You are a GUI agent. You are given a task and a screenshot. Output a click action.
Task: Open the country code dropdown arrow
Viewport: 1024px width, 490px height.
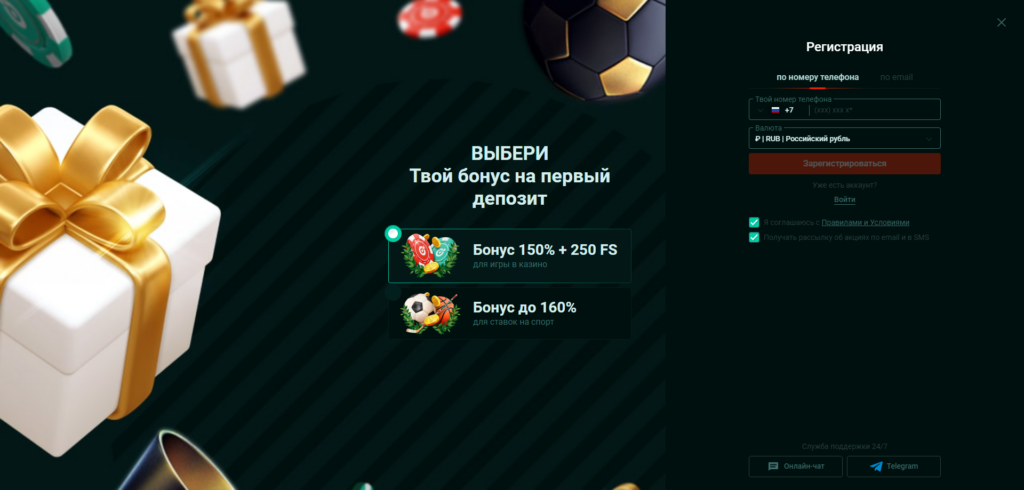761,110
